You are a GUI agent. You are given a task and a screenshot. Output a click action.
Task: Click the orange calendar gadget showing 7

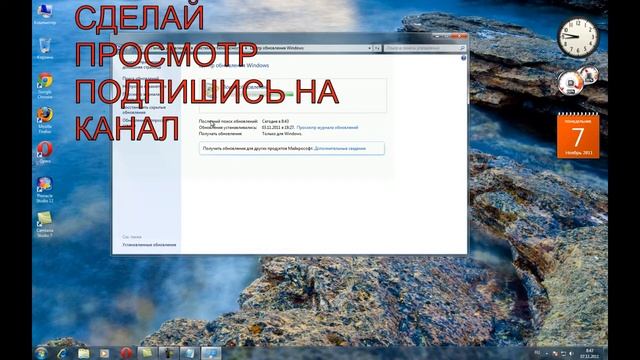(x=578, y=137)
